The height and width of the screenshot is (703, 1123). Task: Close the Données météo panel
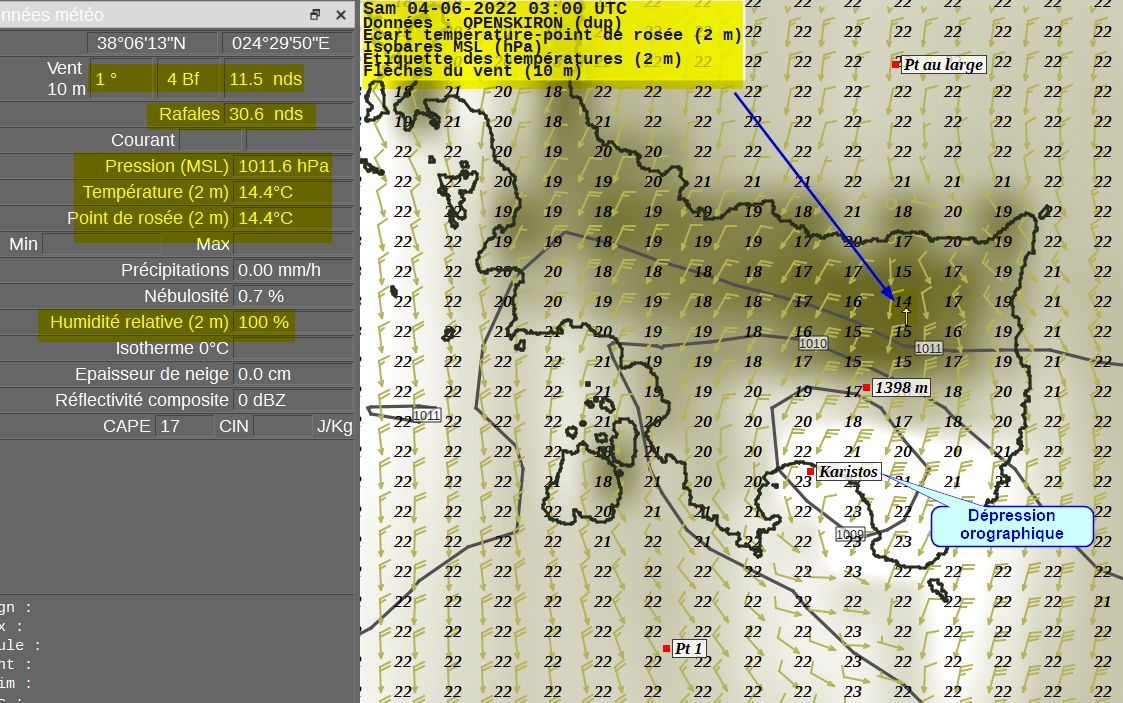pyautogui.click(x=341, y=15)
